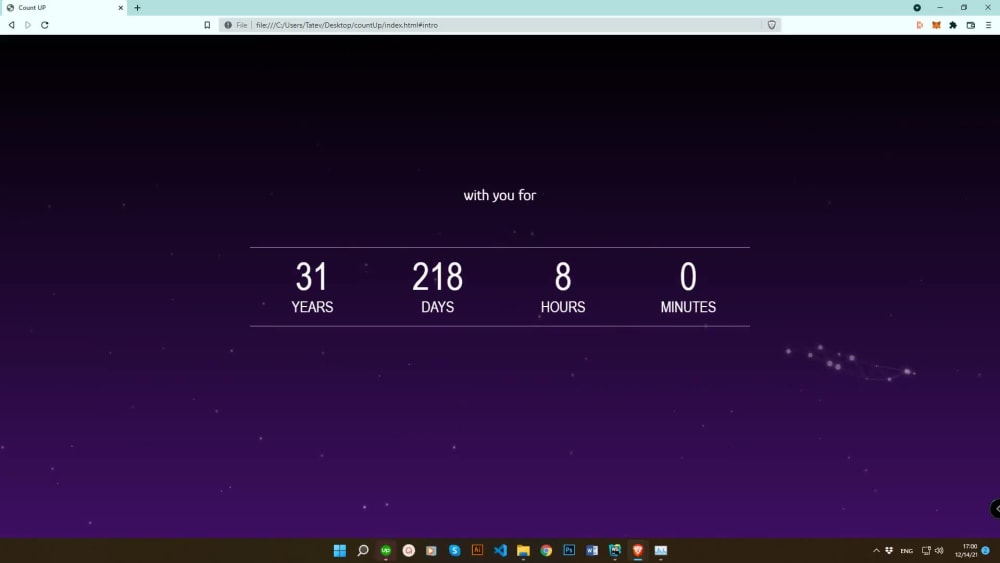Bookmark this page with the bookmark icon
This screenshot has width=1000, height=563.
207,25
